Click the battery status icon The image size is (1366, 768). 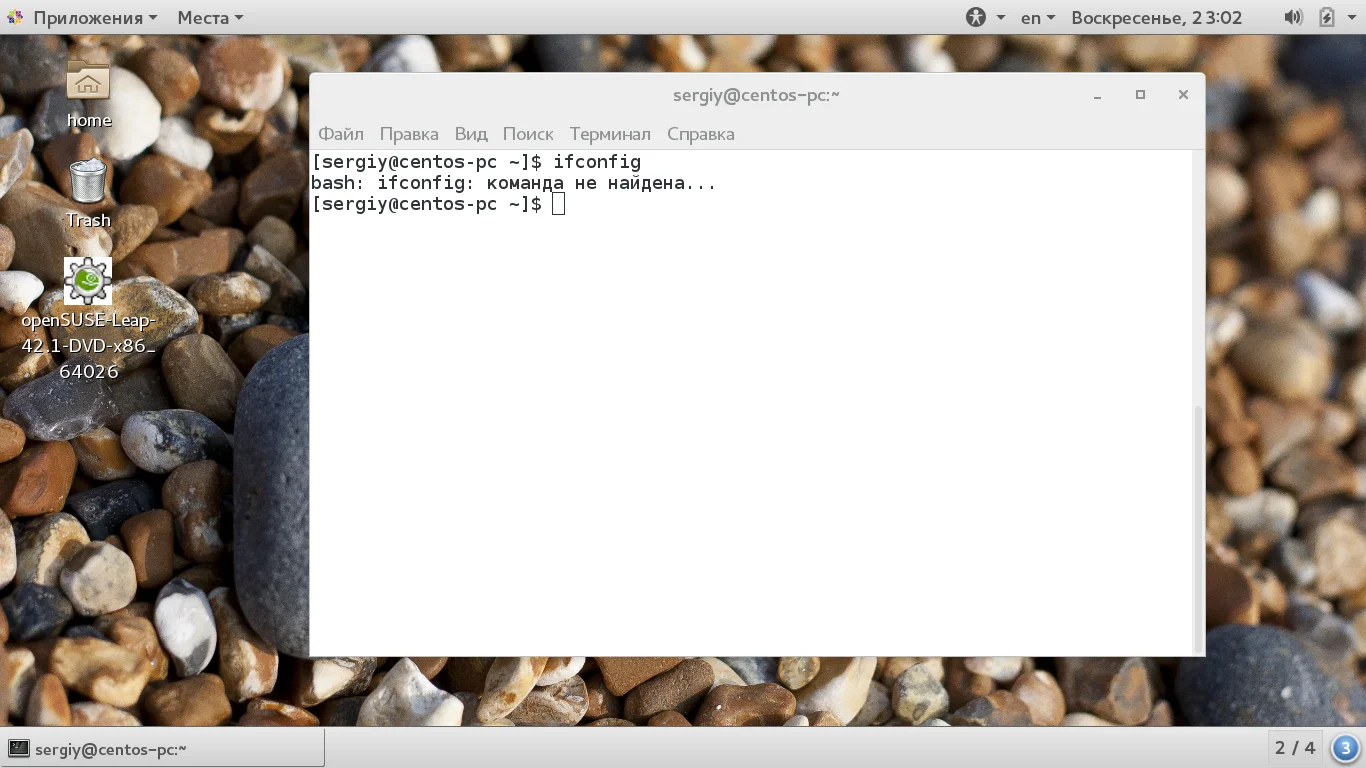pyautogui.click(x=1327, y=17)
